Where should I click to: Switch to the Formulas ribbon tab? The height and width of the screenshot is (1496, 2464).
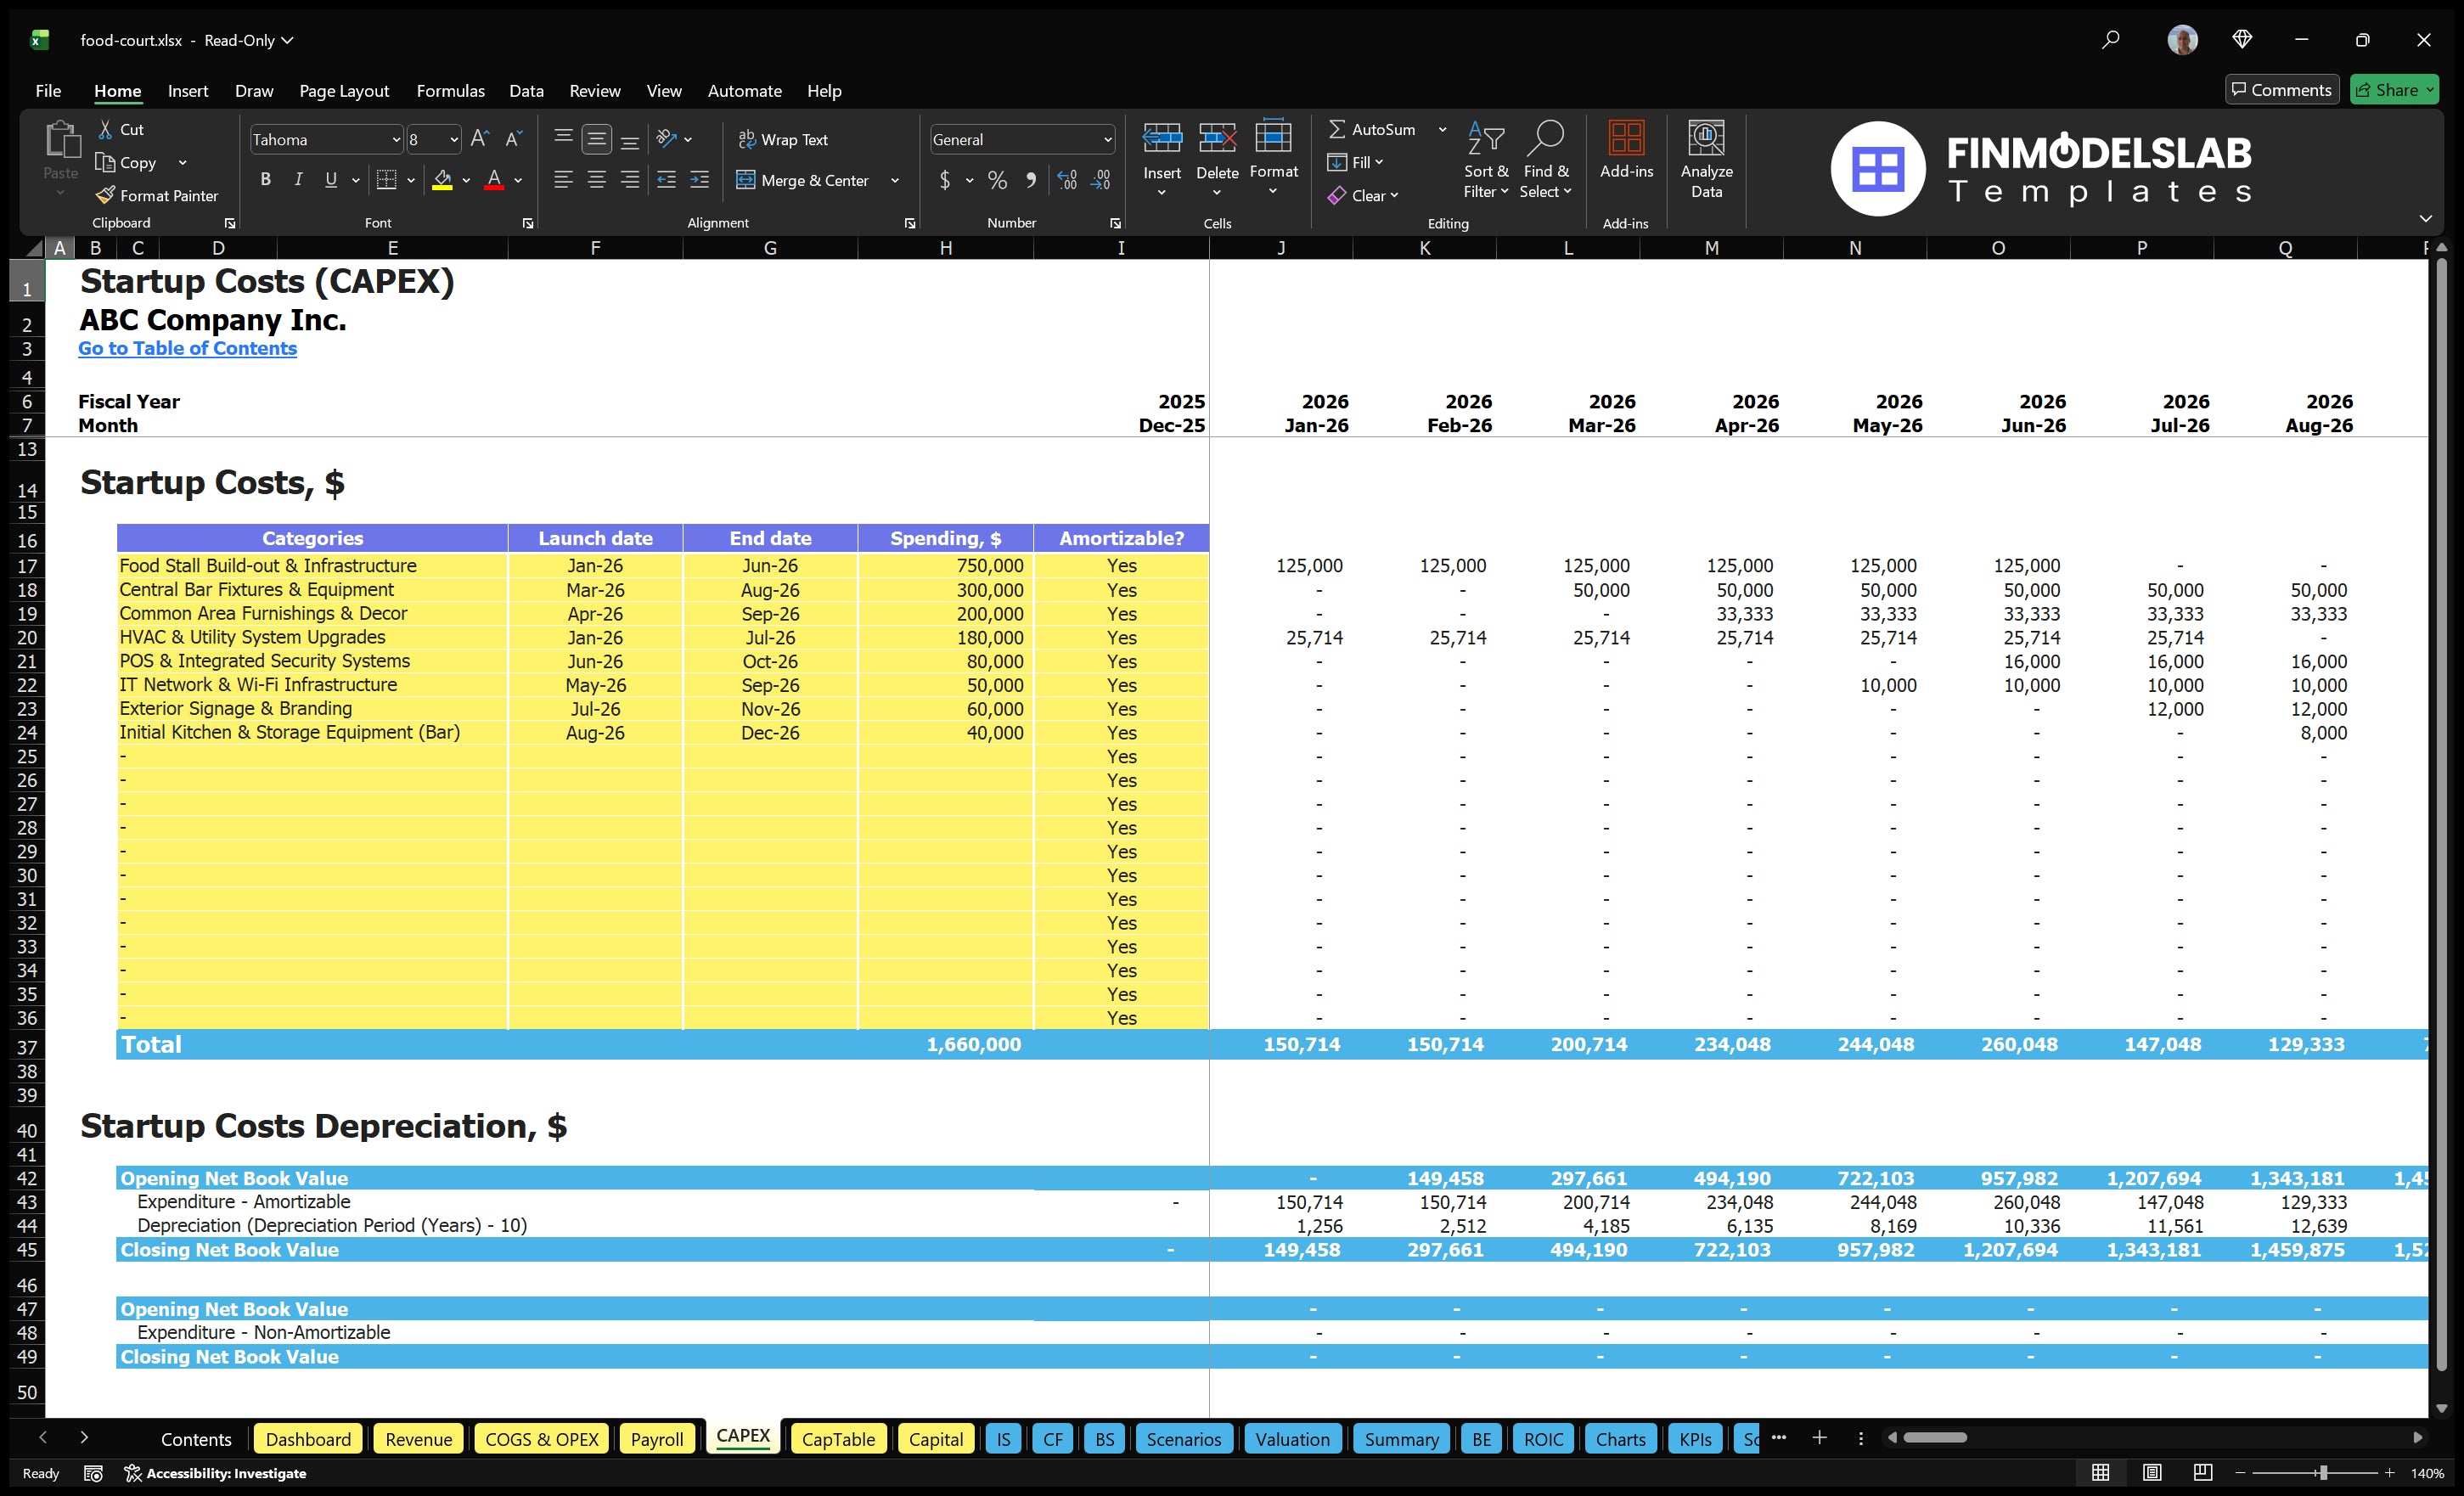click(x=450, y=90)
